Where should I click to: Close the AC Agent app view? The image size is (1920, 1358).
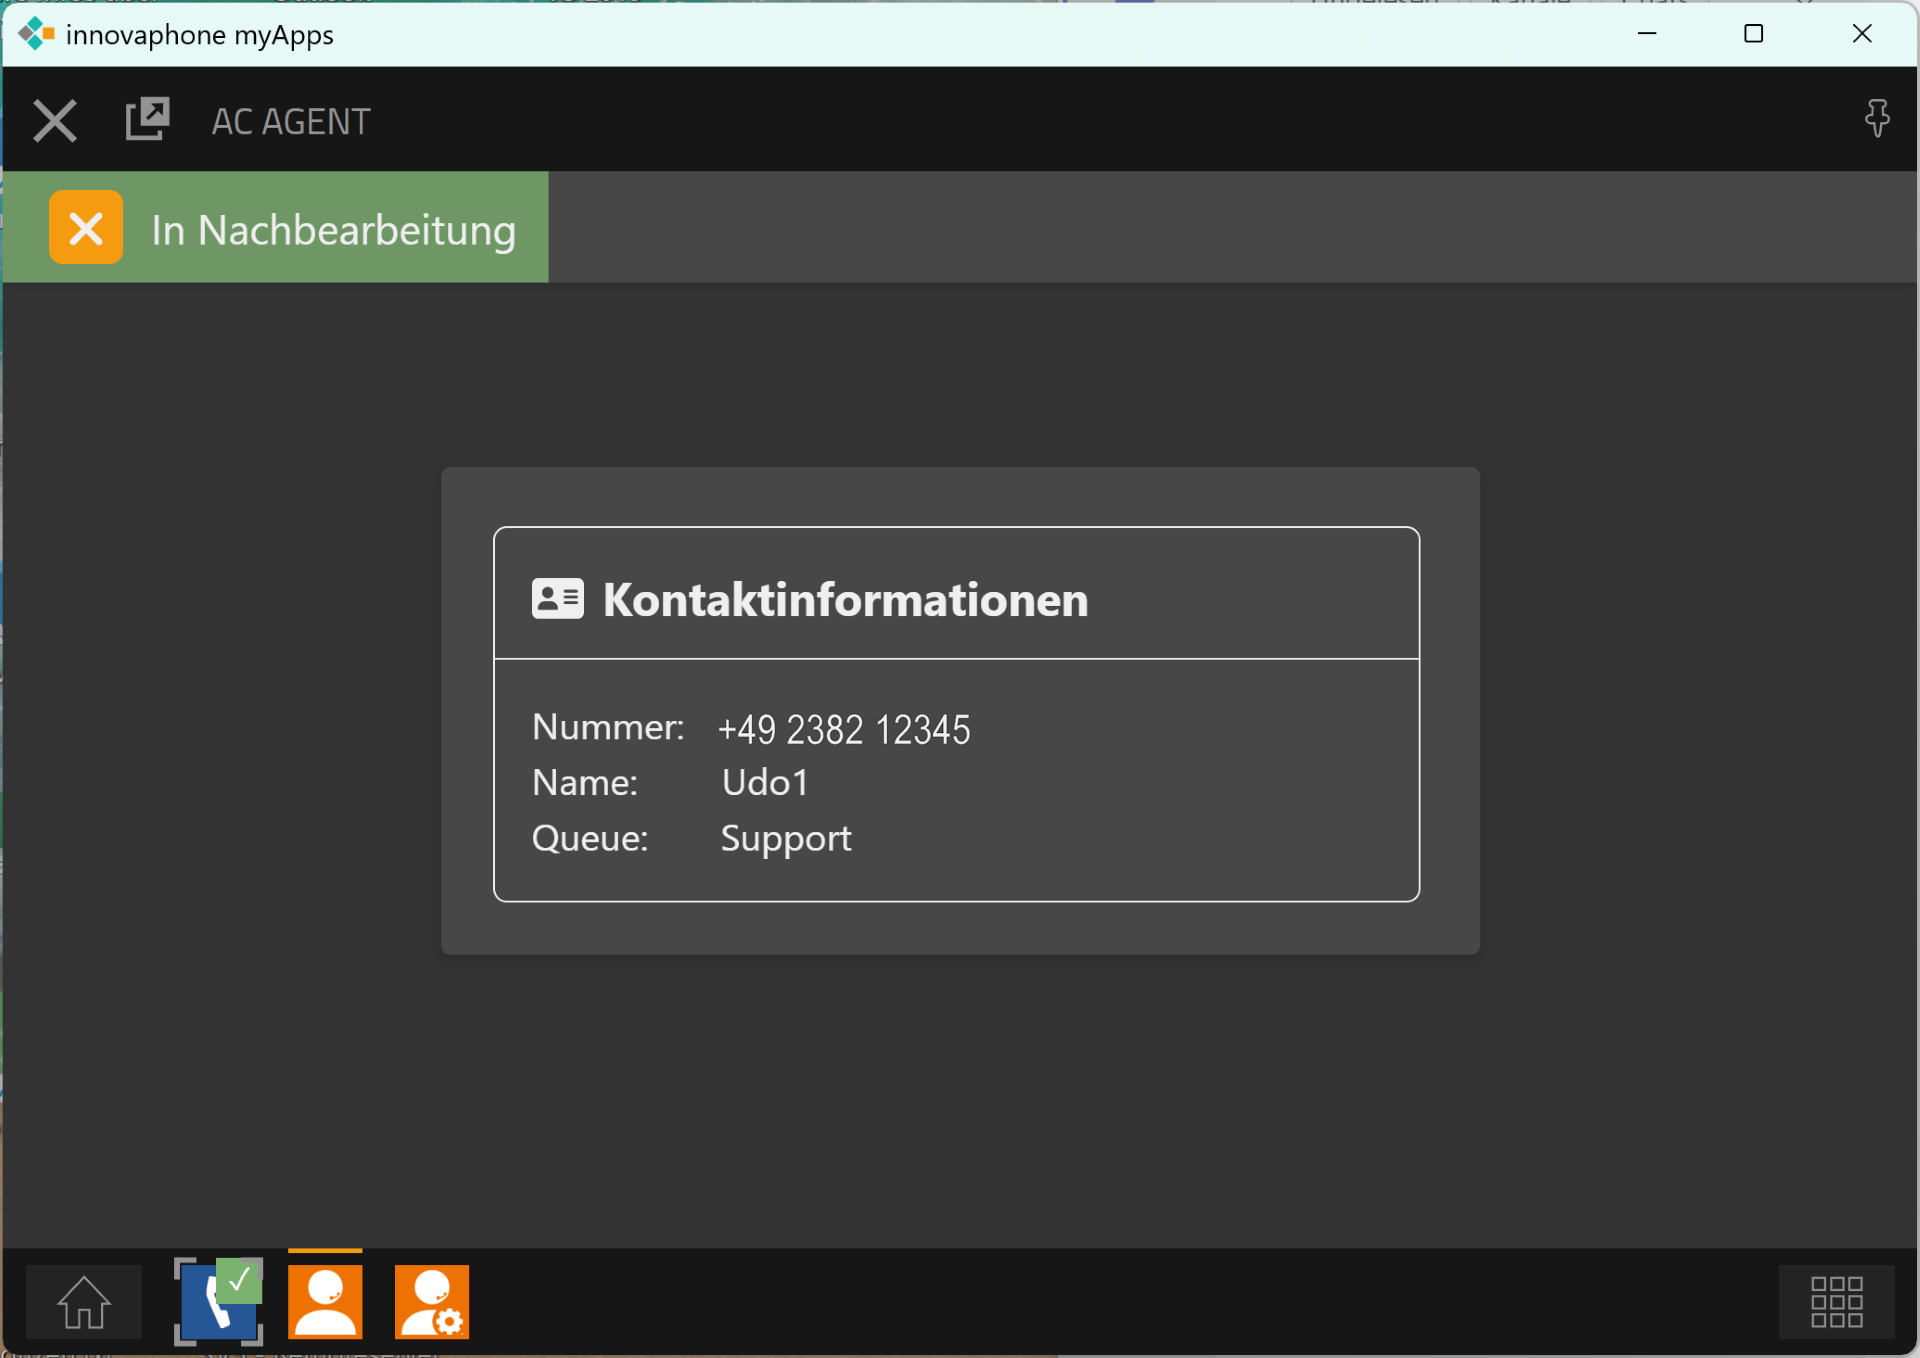point(54,121)
